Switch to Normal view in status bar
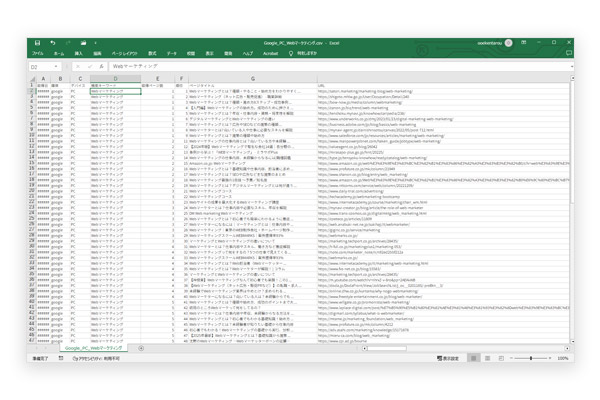The image size is (600, 400). coord(474,358)
